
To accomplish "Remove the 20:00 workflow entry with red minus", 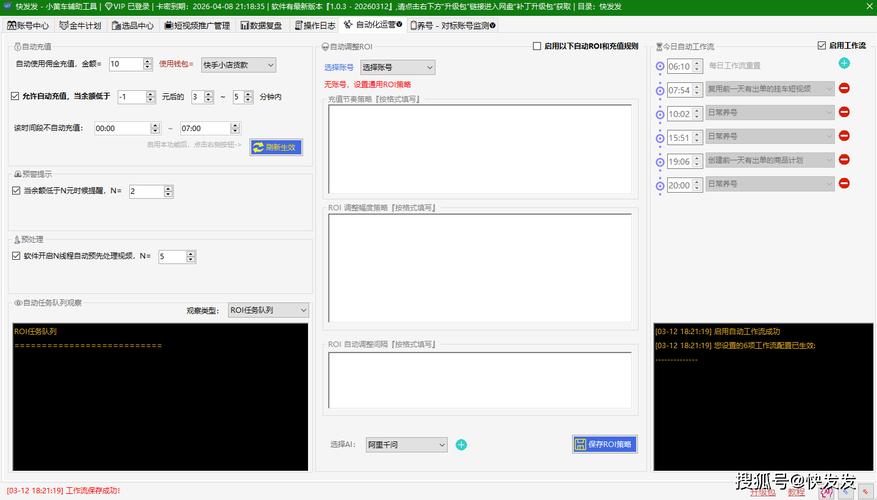I will coord(844,184).
